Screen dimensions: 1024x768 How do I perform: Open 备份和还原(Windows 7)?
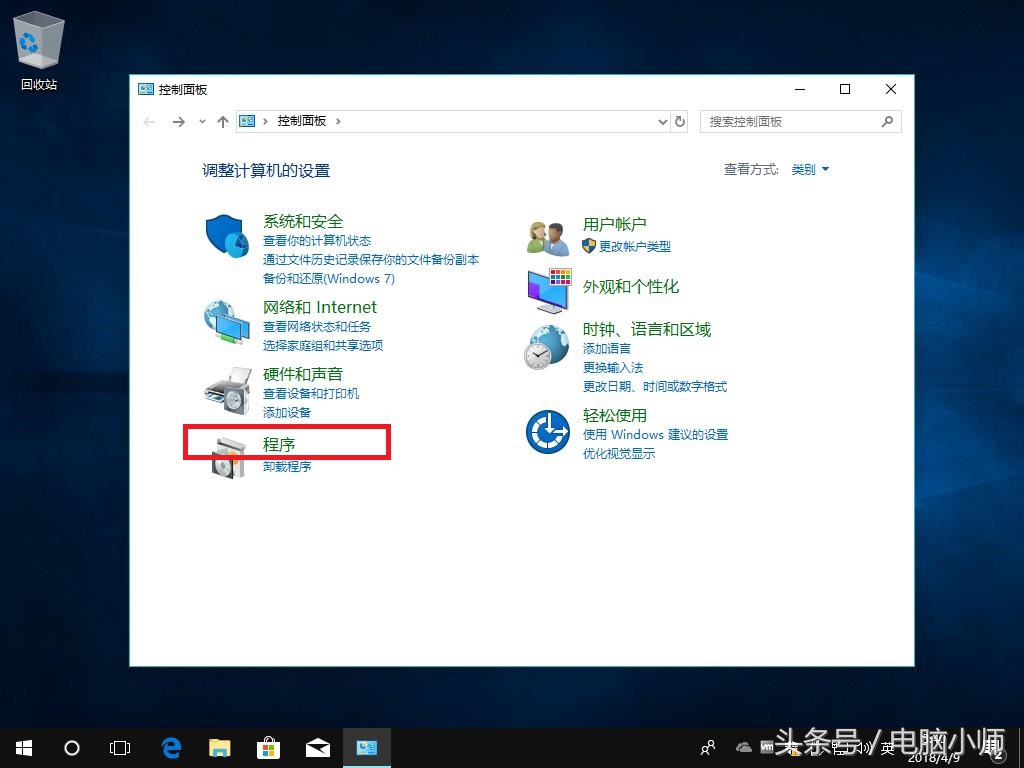pyautogui.click(x=330, y=278)
